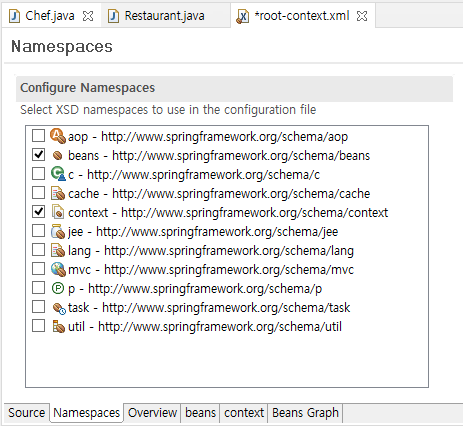Click the jee namespace jar icon
The height and width of the screenshot is (426, 463).
pyautogui.click(x=58, y=231)
